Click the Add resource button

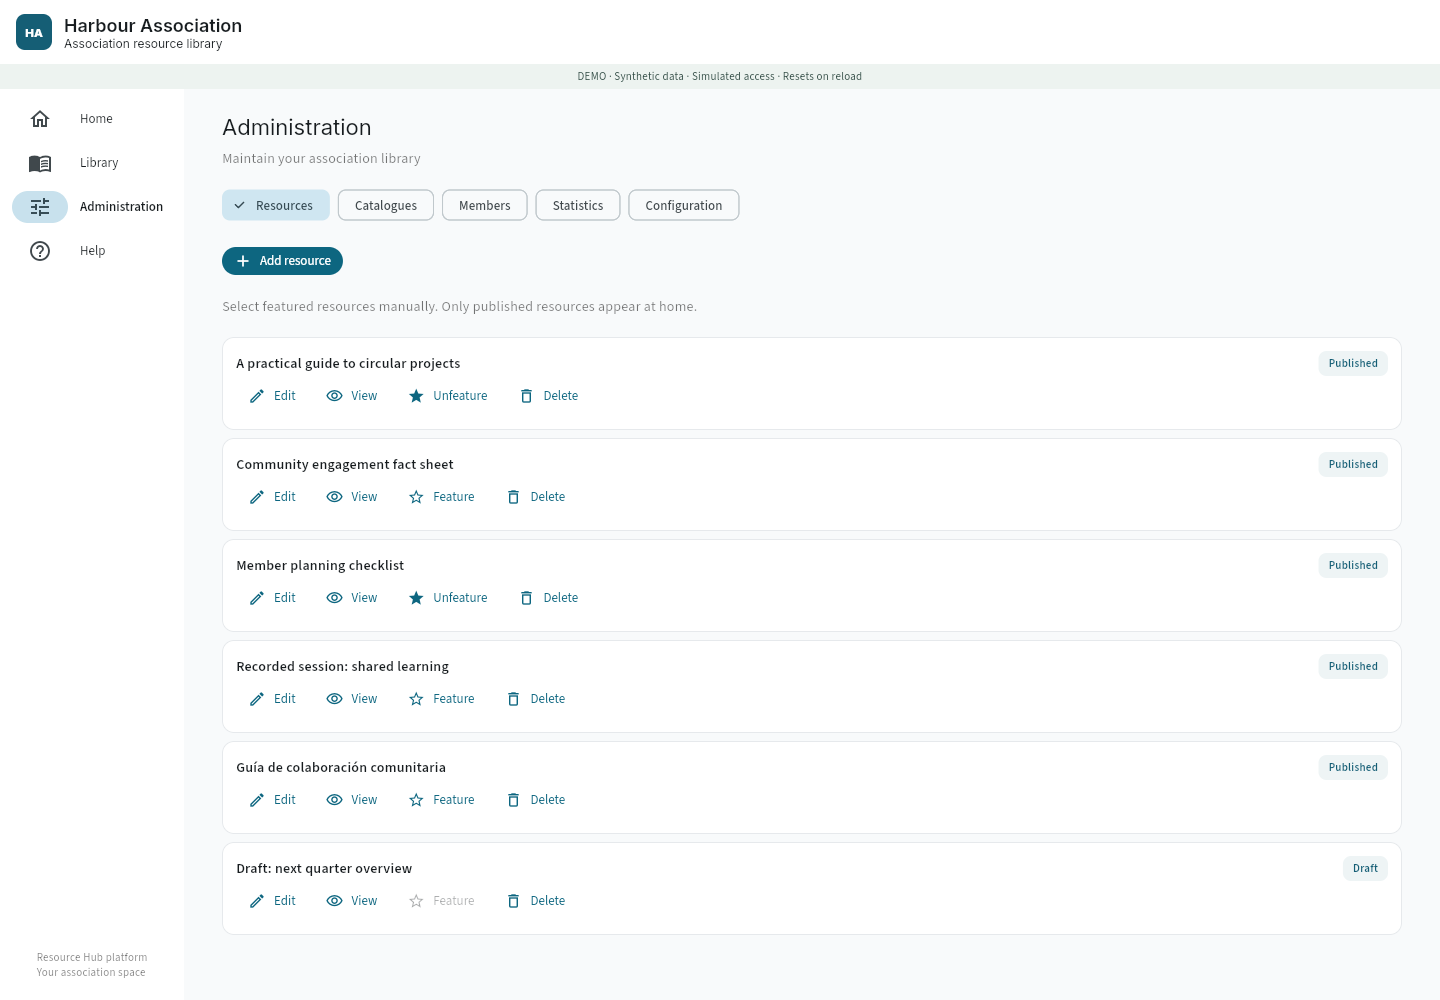click(282, 261)
